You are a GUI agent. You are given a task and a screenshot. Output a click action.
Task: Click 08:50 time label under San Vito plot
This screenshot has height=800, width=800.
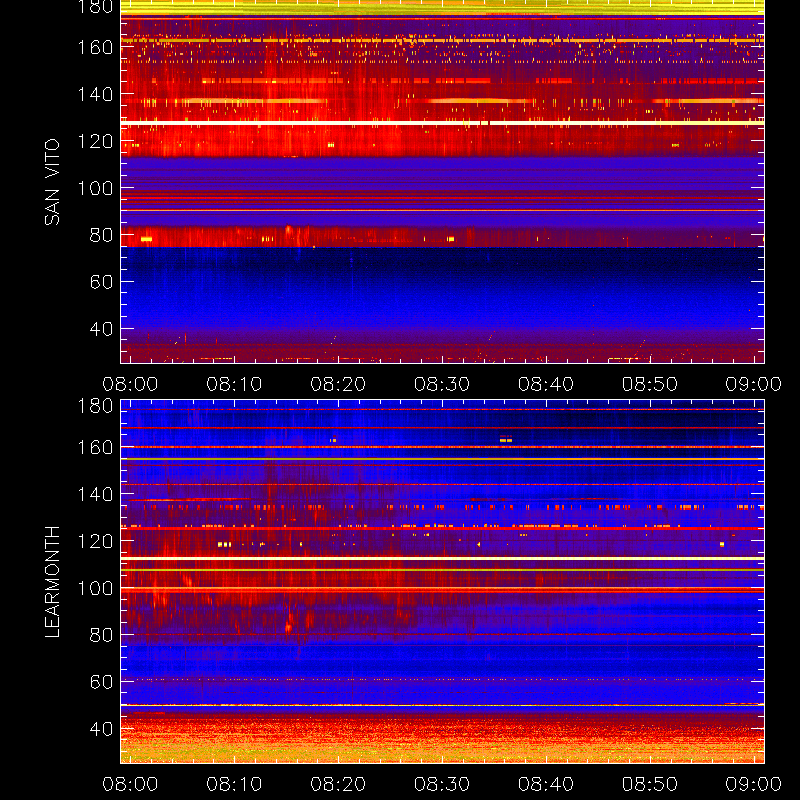[649, 384]
